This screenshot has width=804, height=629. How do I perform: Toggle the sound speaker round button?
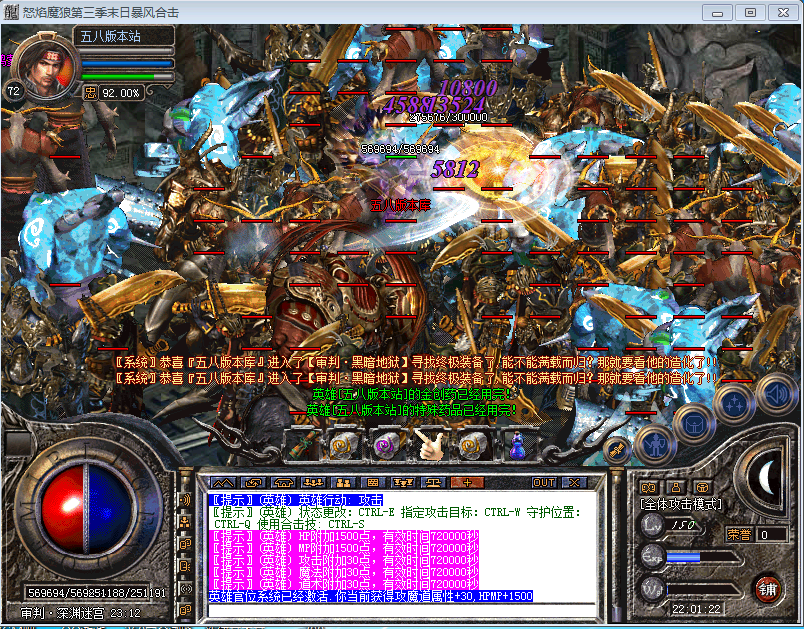click(x=776, y=395)
